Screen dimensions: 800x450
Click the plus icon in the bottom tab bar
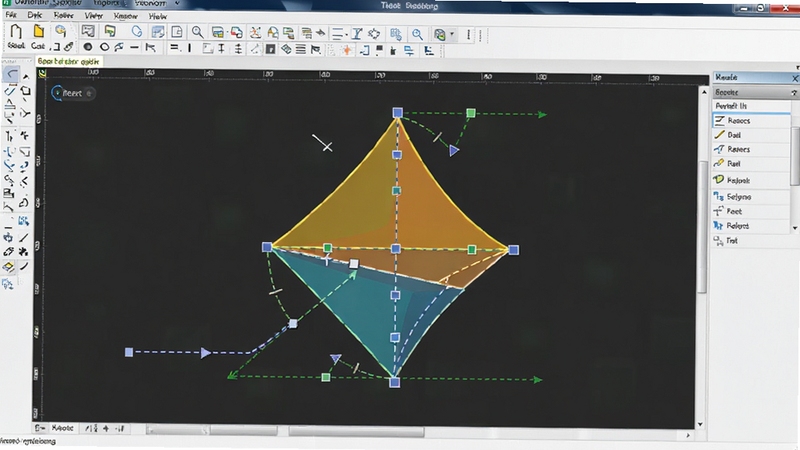106,429
